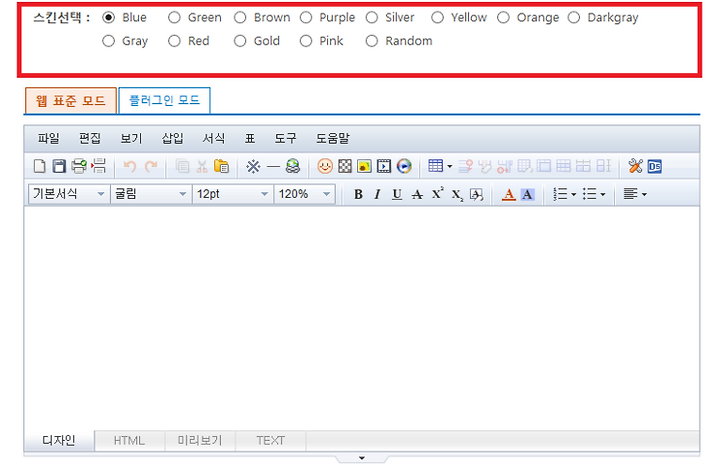Image resolution: width=720 pixels, height=468 pixels.
Task: Toggle italic formatting
Action: point(377,195)
